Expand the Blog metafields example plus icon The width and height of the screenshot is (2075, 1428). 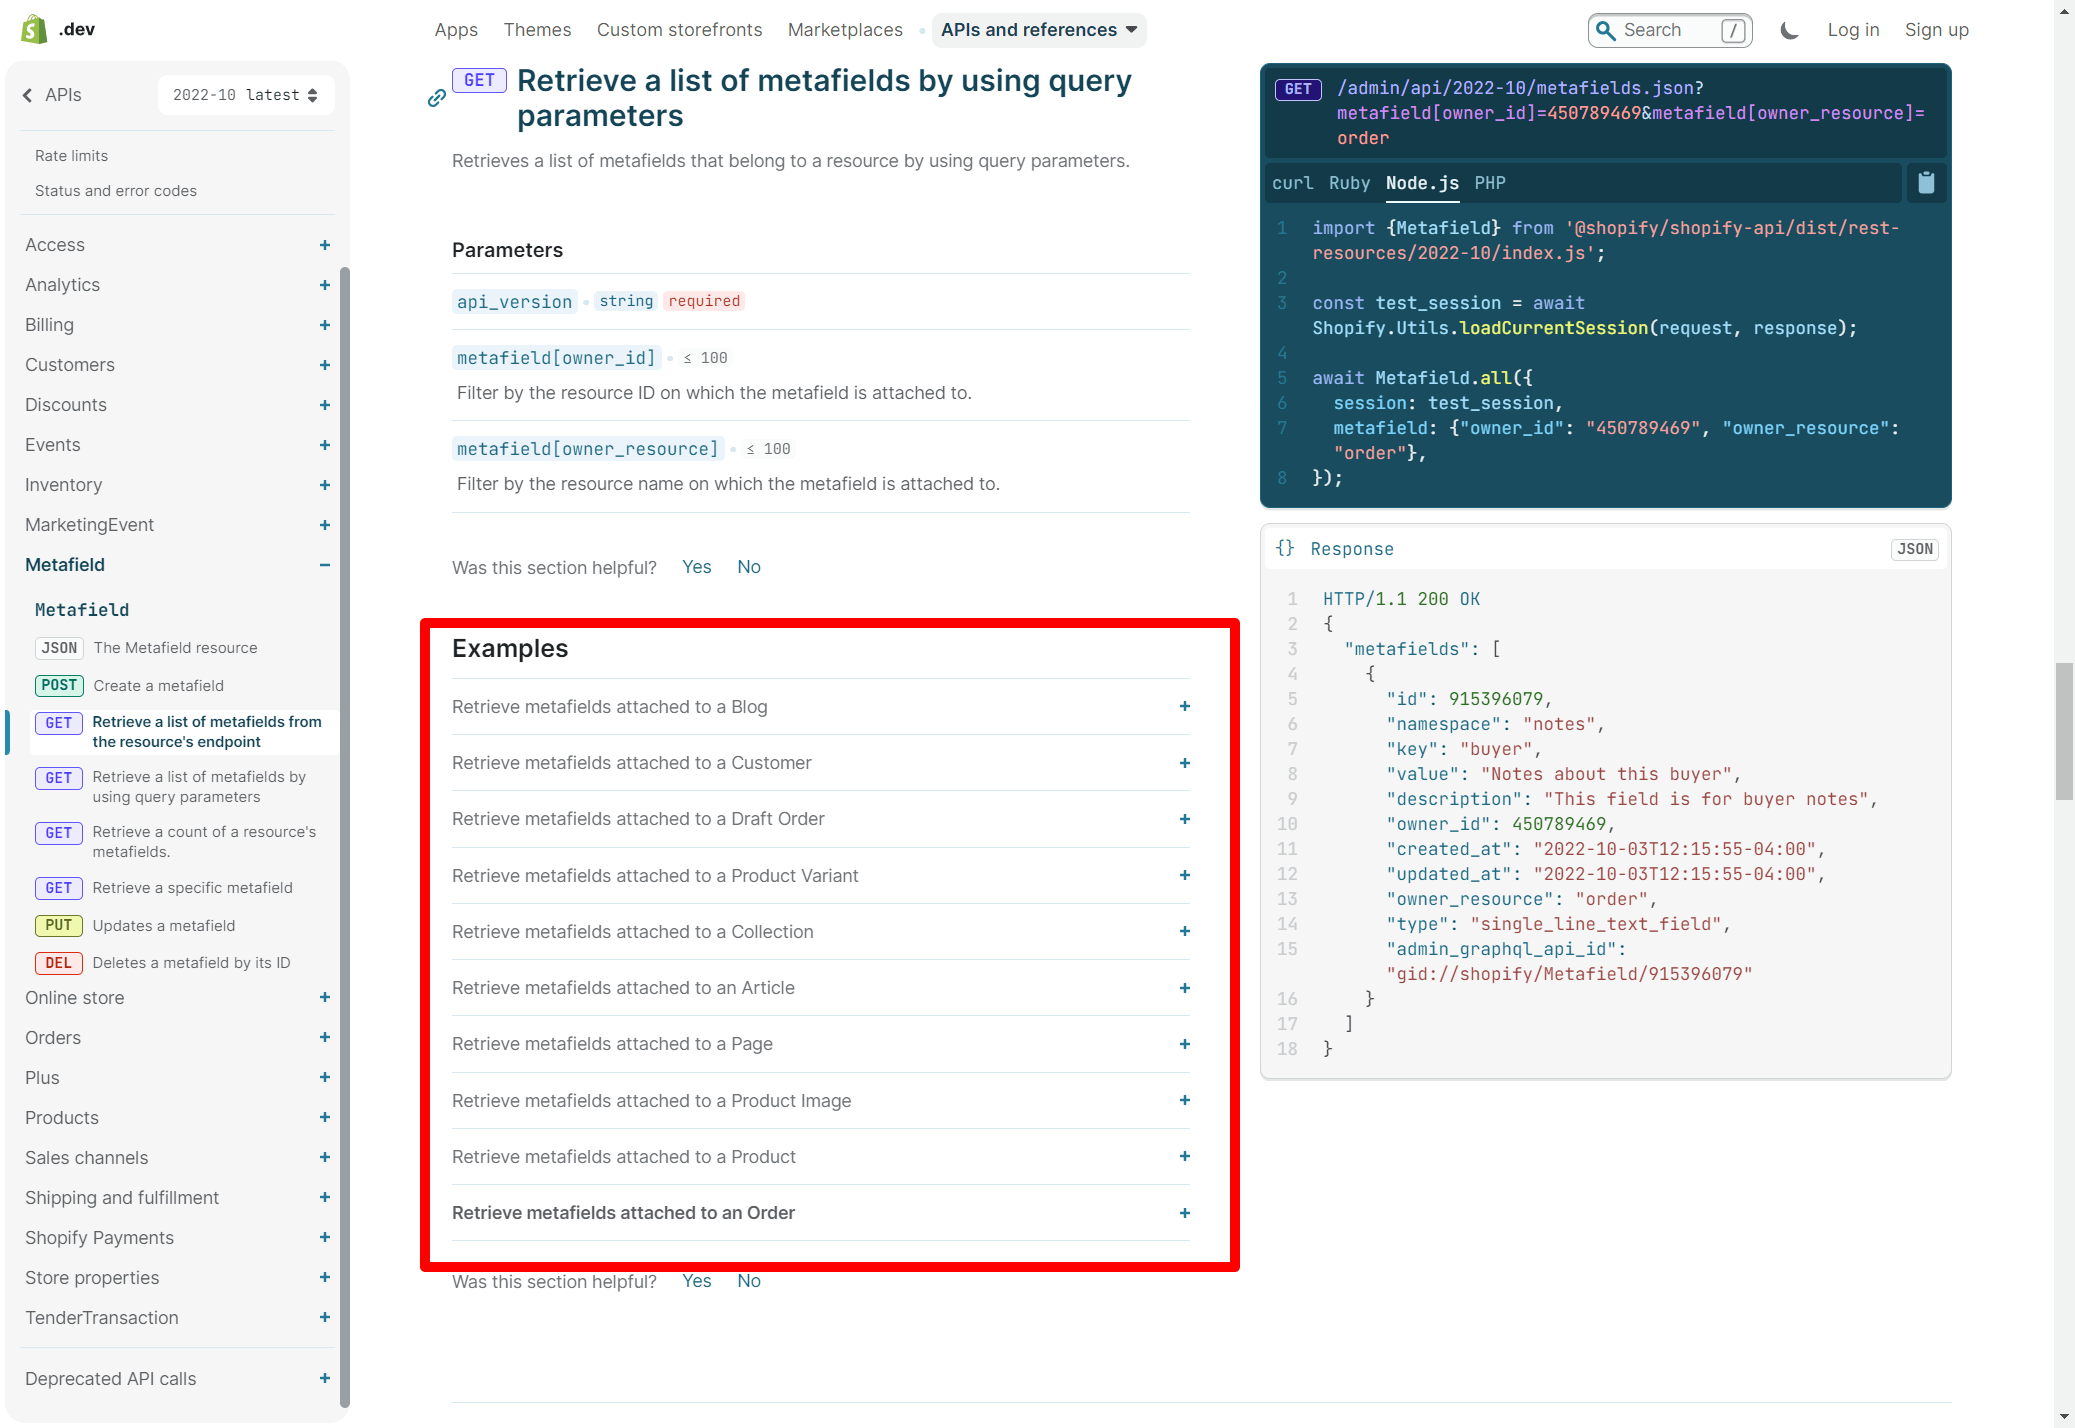click(x=1184, y=706)
